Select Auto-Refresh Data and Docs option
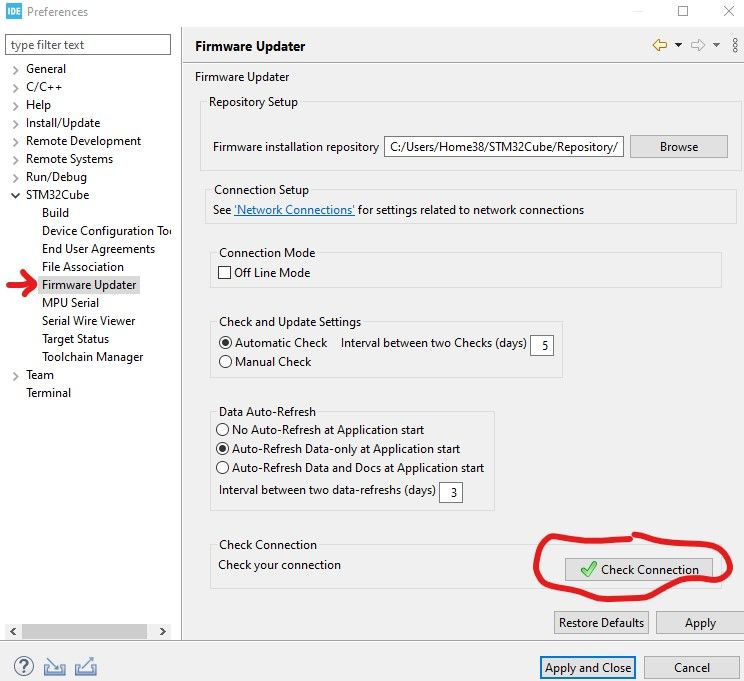This screenshot has width=744, height=681. click(x=222, y=467)
